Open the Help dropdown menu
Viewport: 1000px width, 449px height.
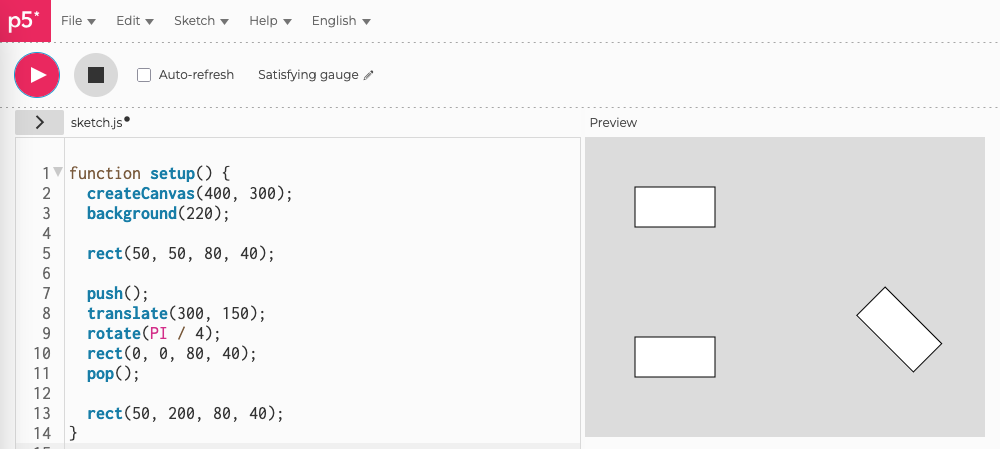point(270,21)
